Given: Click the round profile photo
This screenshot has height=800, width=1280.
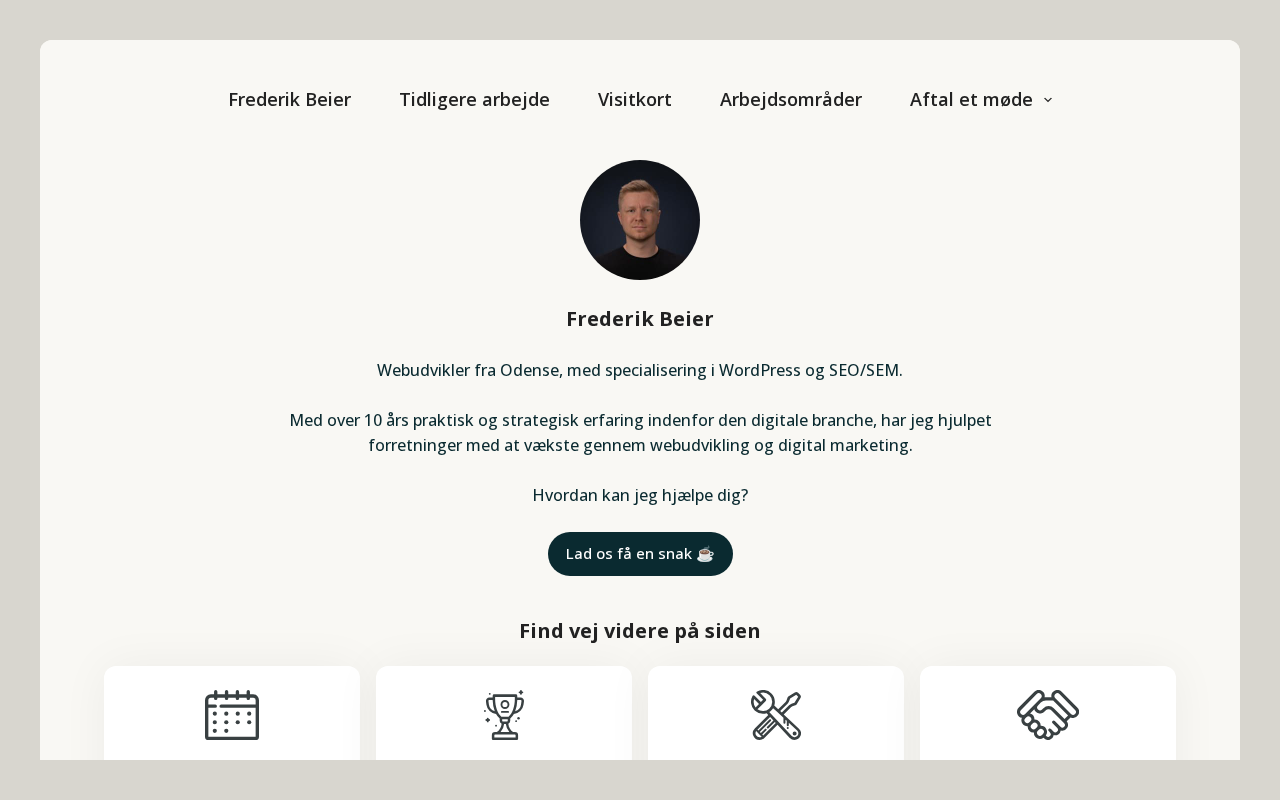Looking at the screenshot, I should 640,220.
